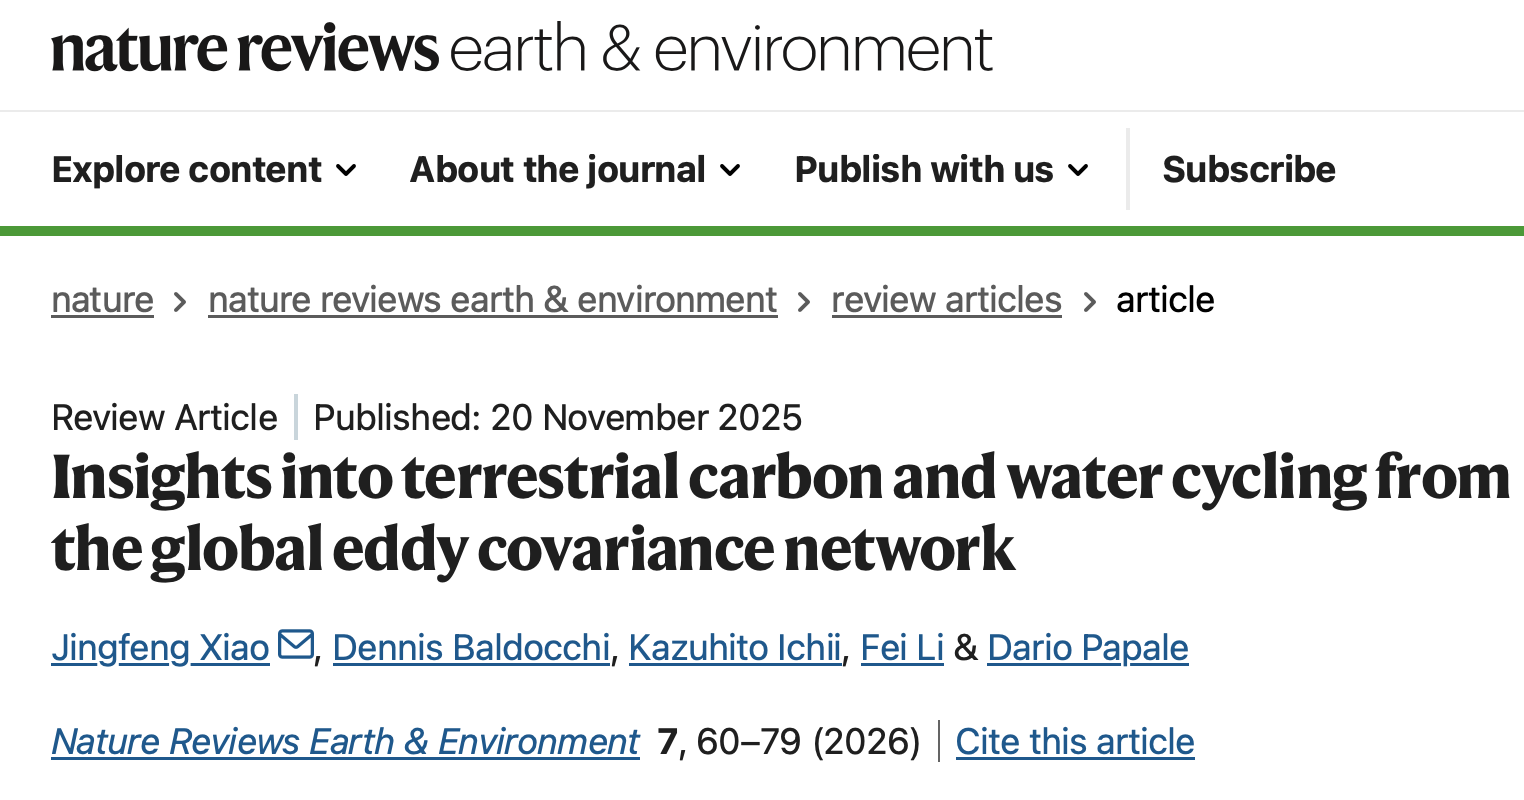Click italic Nature Reviews Earth & Environment journal link
Viewport: 1524px width, 800px height.
point(345,742)
